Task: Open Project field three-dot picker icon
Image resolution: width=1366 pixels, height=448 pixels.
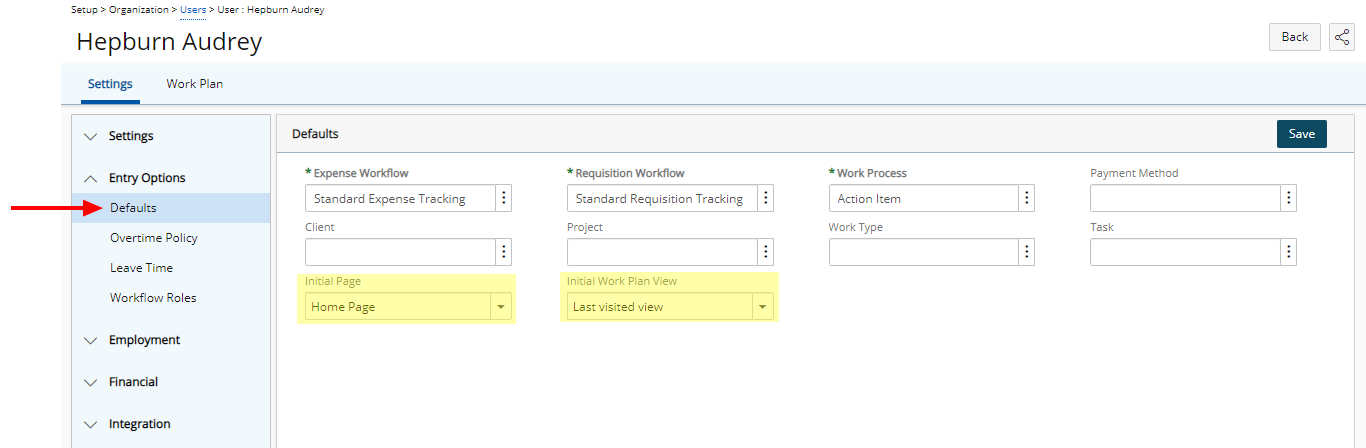Action: (766, 252)
